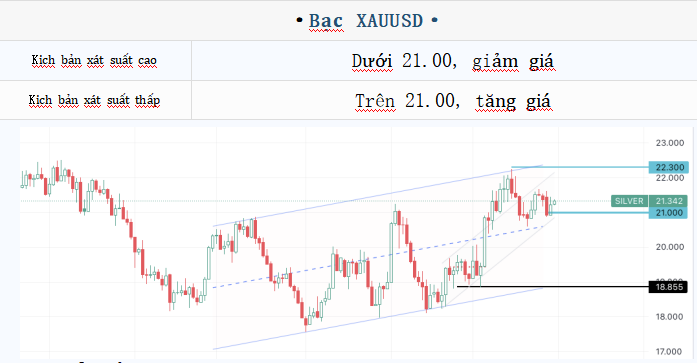Click the 18.000 axis value

669,317
